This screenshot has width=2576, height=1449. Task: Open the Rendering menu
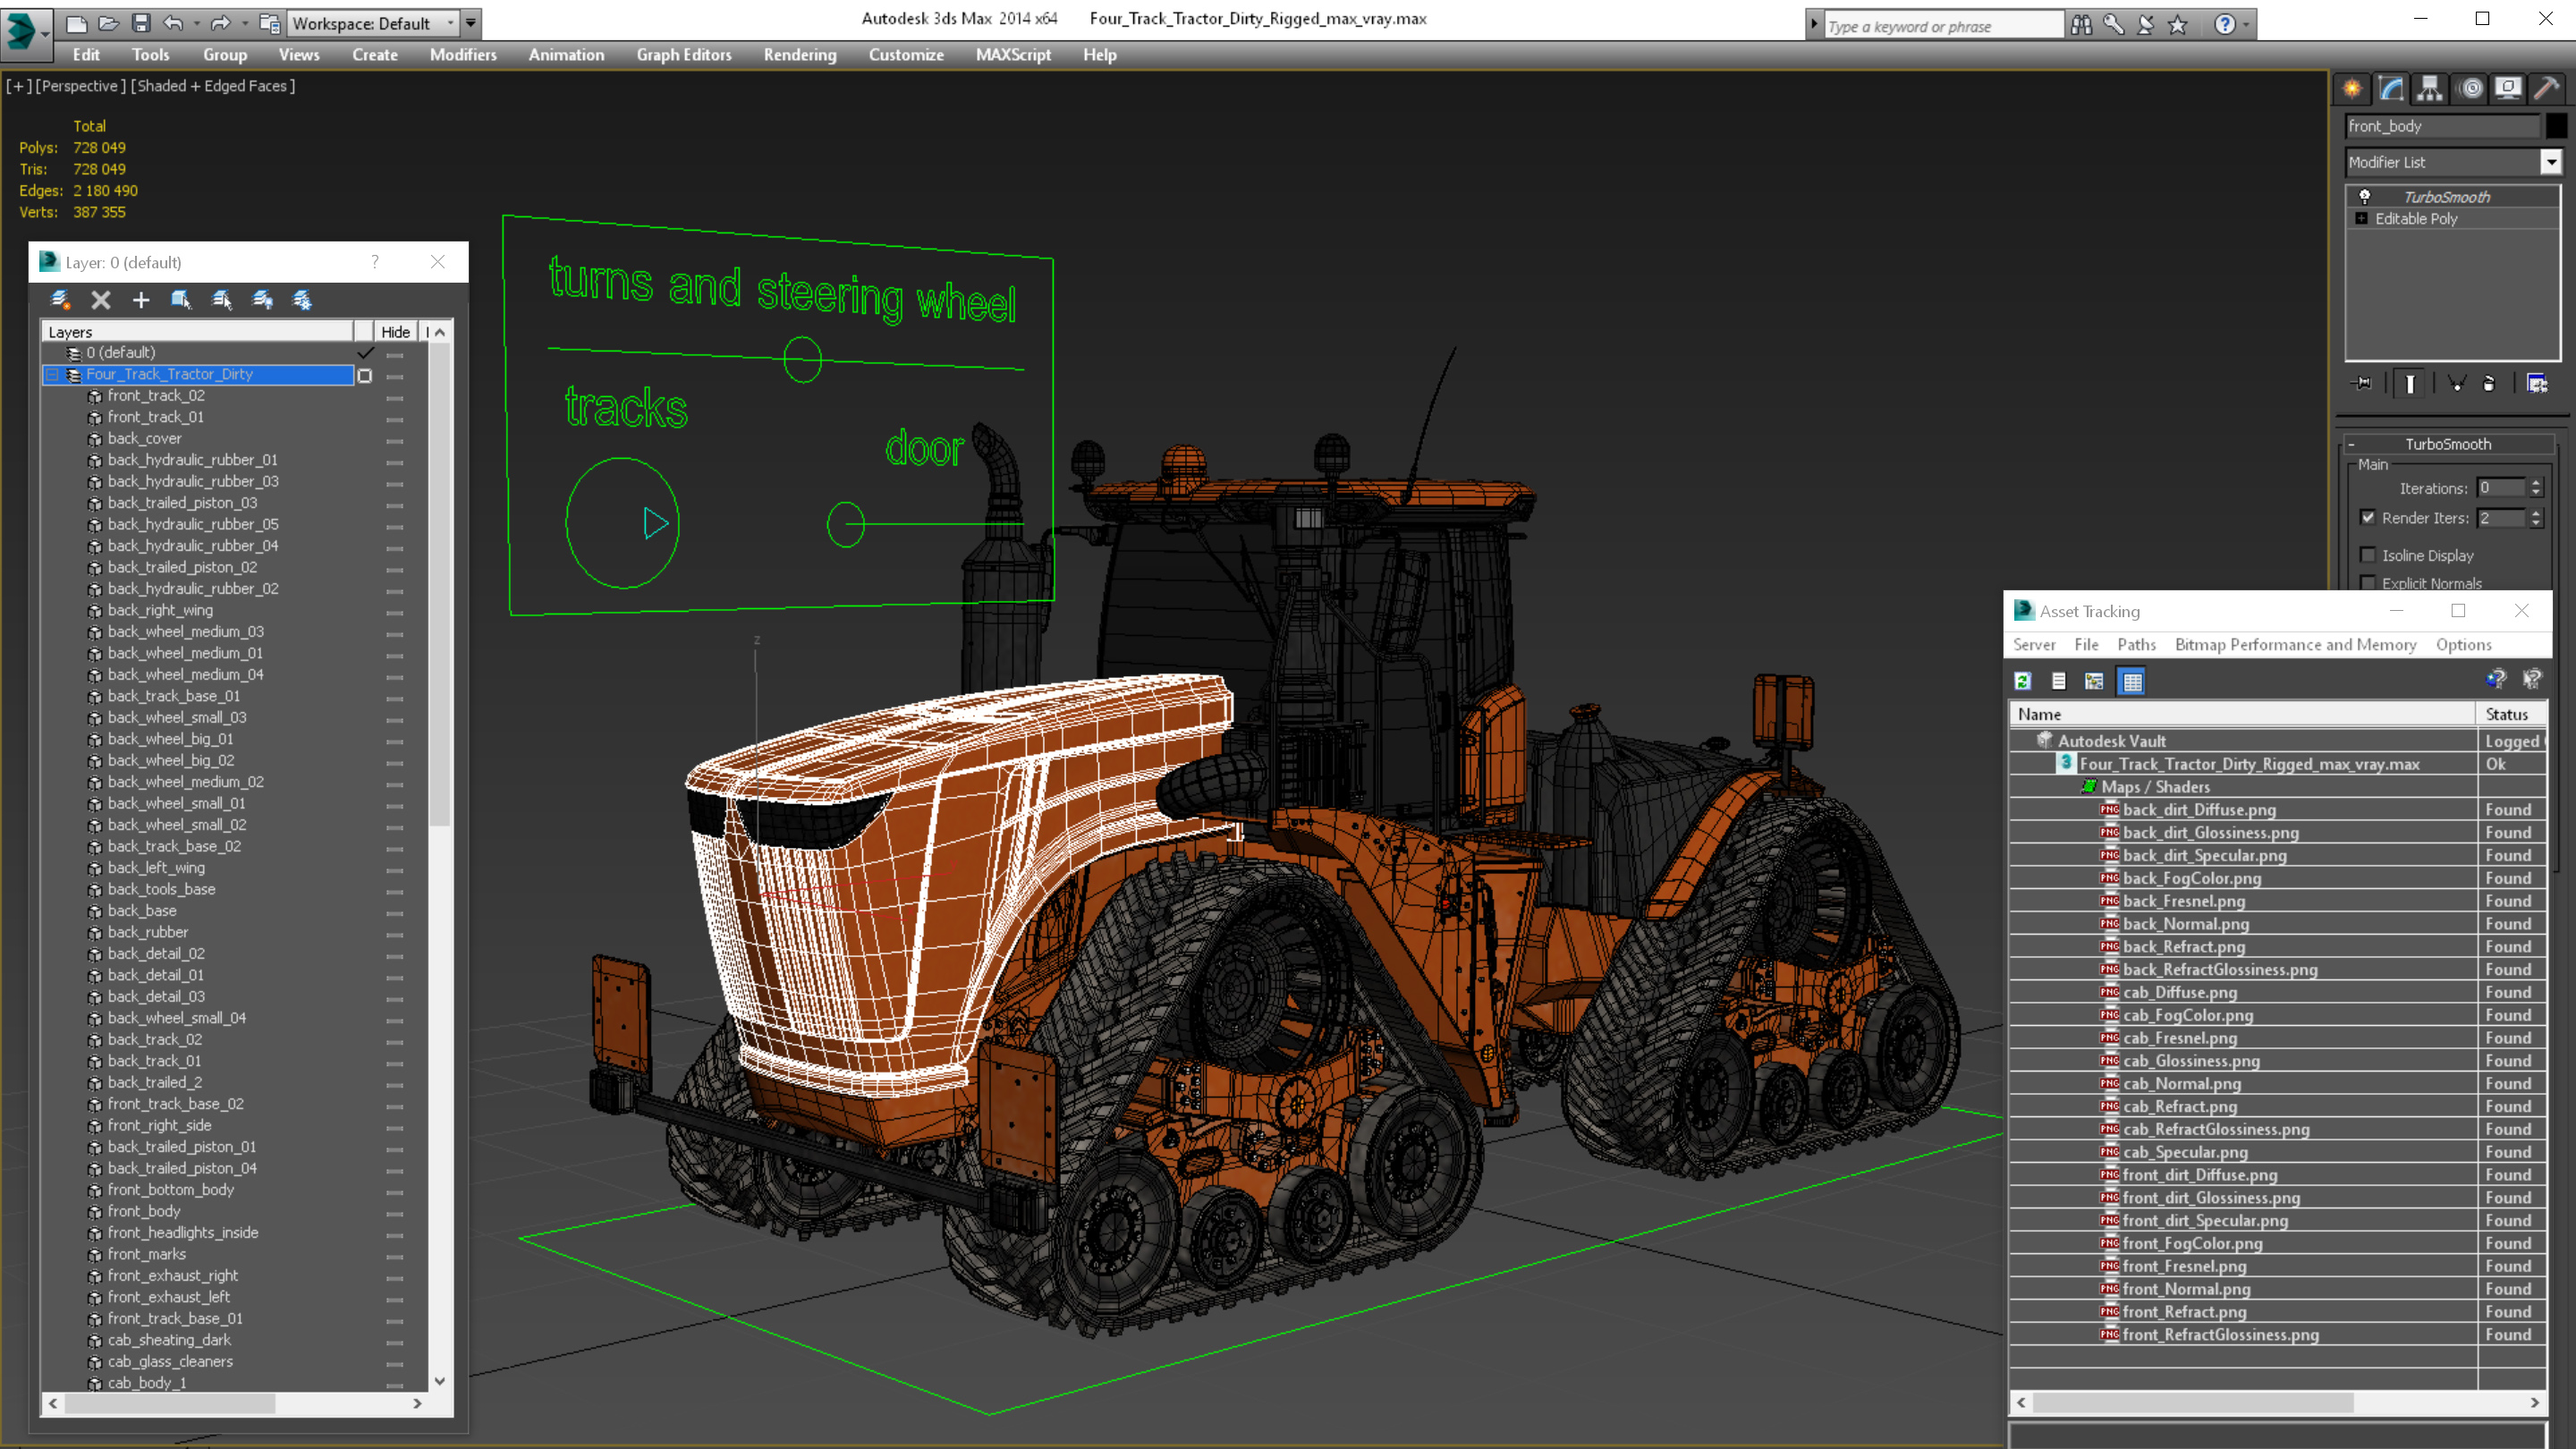tap(800, 55)
